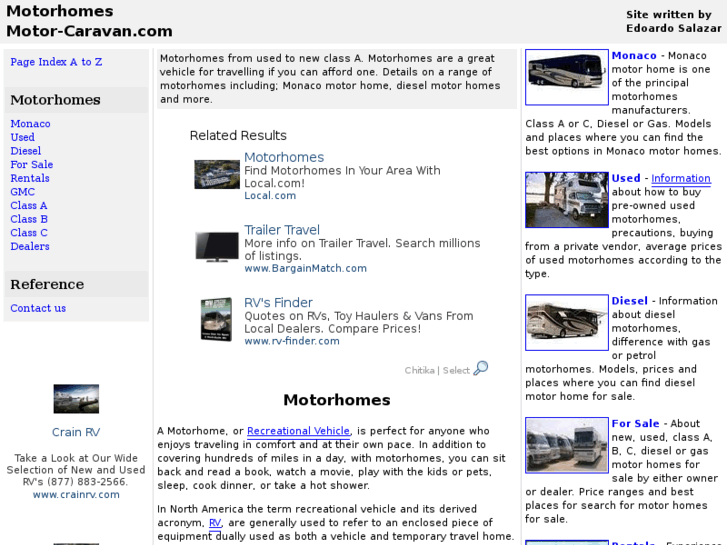Click the centered Motorhomes article heading
This screenshot has height=545, width=727.
tap(337, 400)
